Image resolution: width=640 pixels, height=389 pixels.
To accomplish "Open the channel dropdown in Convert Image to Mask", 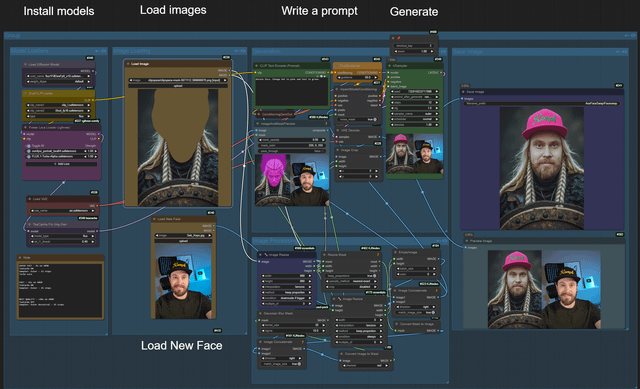I will tap(366, 365).
